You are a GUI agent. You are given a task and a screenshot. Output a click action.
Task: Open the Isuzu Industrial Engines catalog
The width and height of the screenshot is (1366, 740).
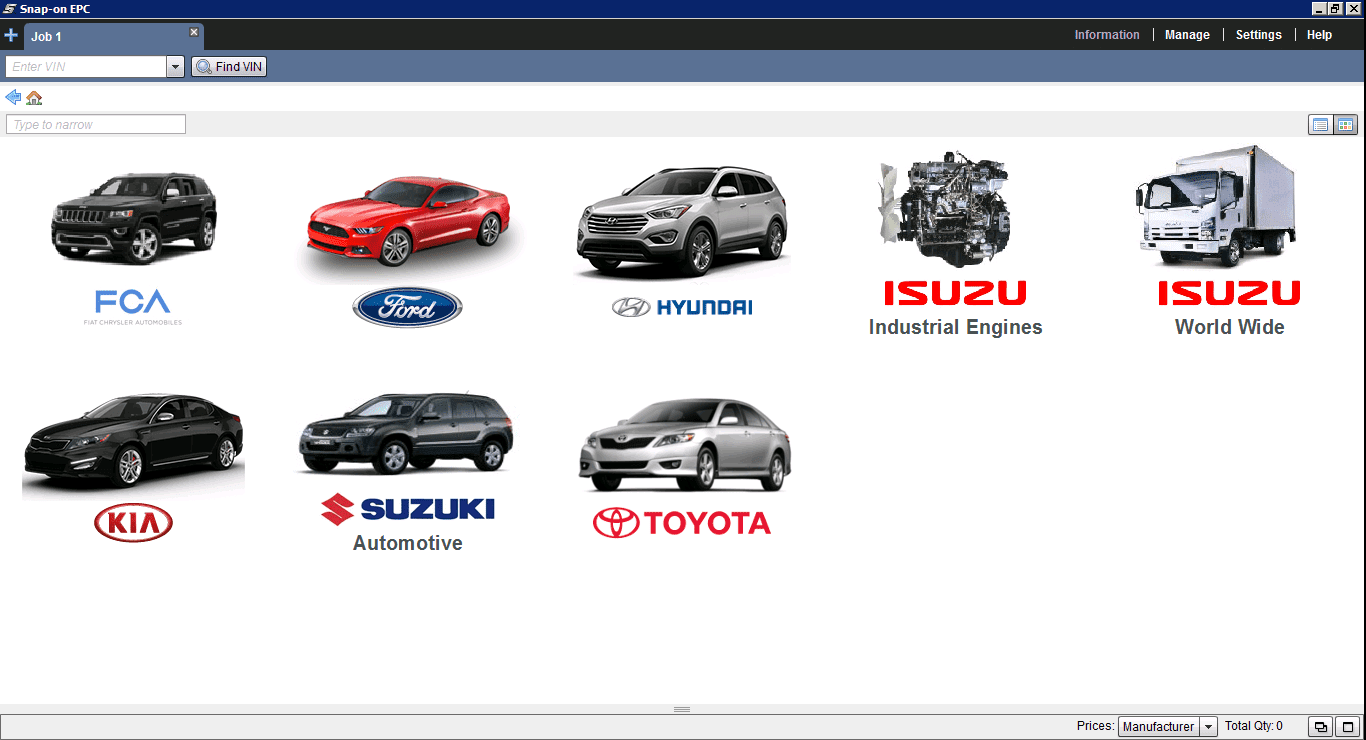point(955,245)
